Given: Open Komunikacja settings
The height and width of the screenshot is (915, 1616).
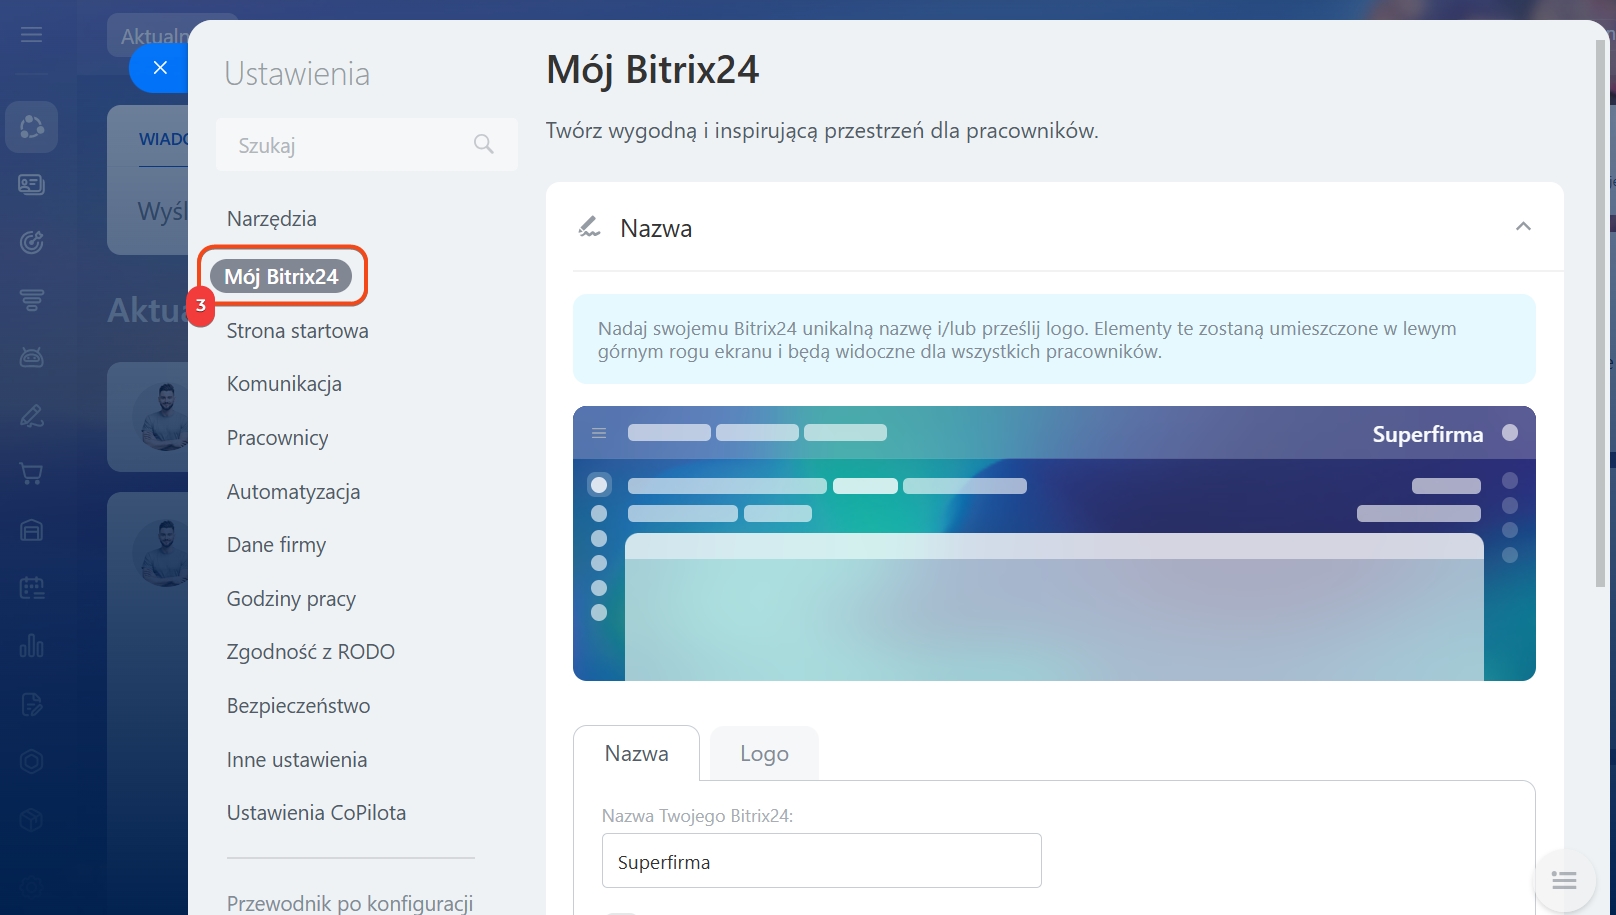Looking at the screenshot, I should [284, 384].
